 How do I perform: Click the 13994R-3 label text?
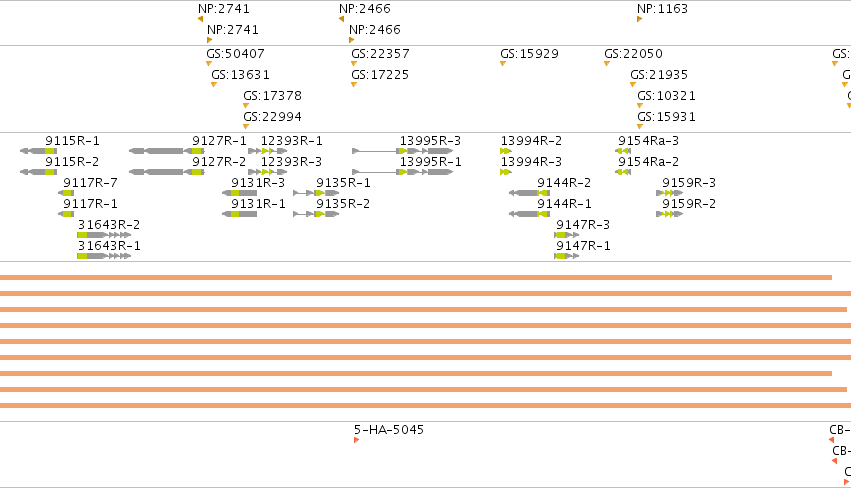[531, 162]
